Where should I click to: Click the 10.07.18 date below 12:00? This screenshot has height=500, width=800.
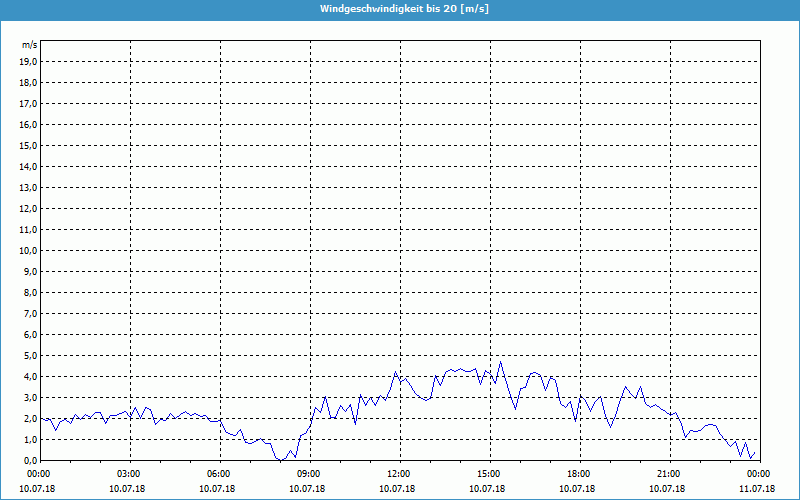[x=399, y=489]
